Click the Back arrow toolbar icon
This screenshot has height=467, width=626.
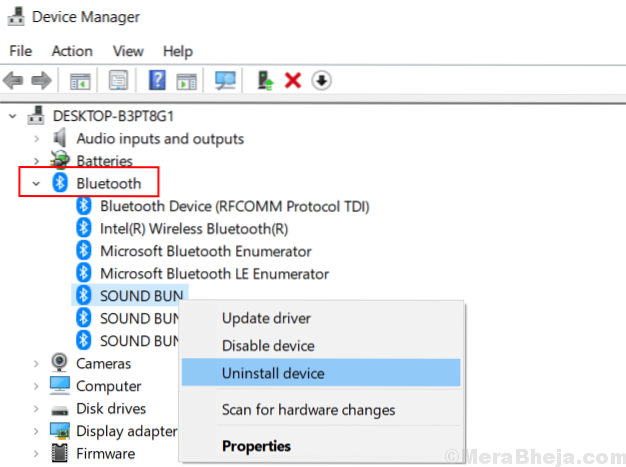coord(16,81)
